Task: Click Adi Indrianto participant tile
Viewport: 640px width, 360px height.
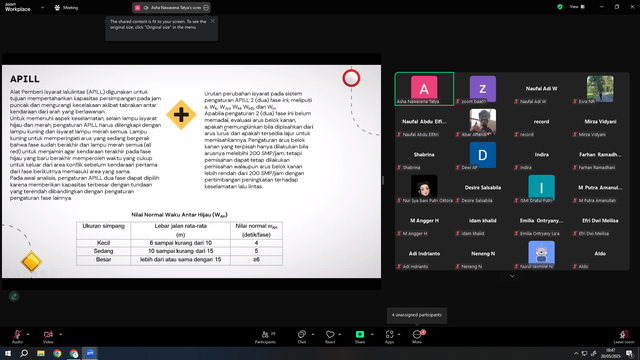Action: [x=424, y=254]
